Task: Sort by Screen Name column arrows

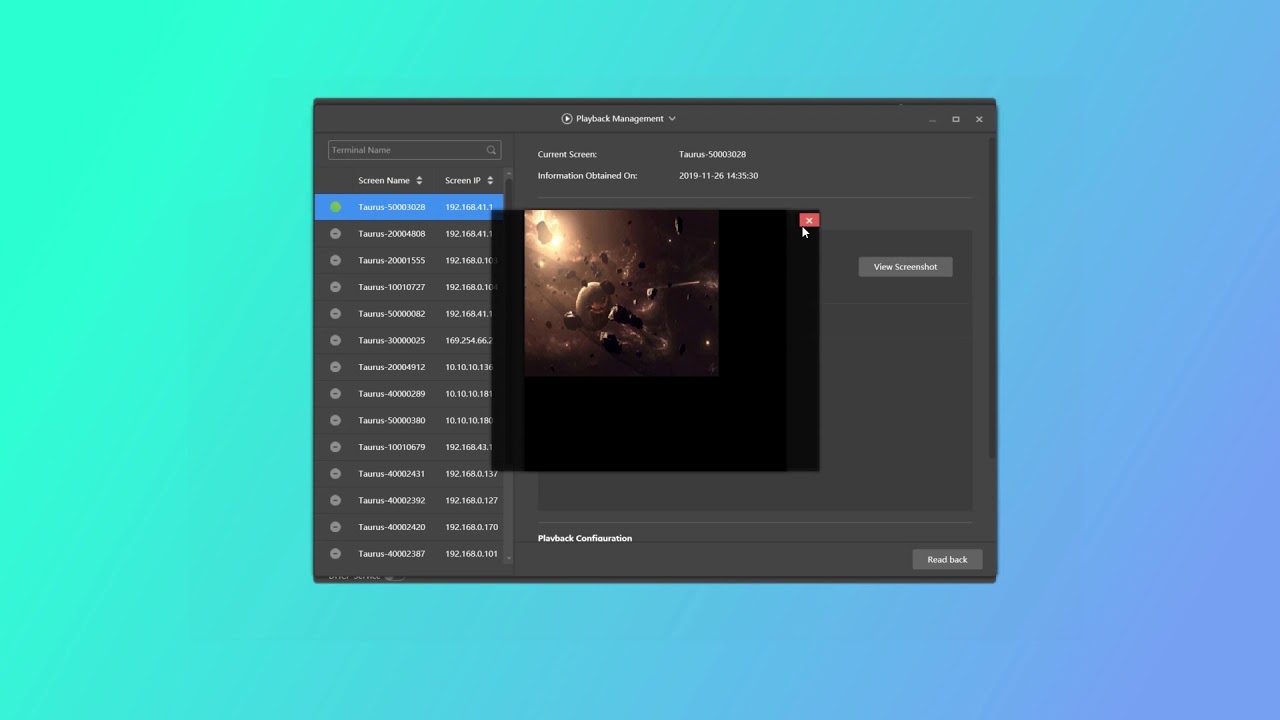Action: click(x=419, y=181)
